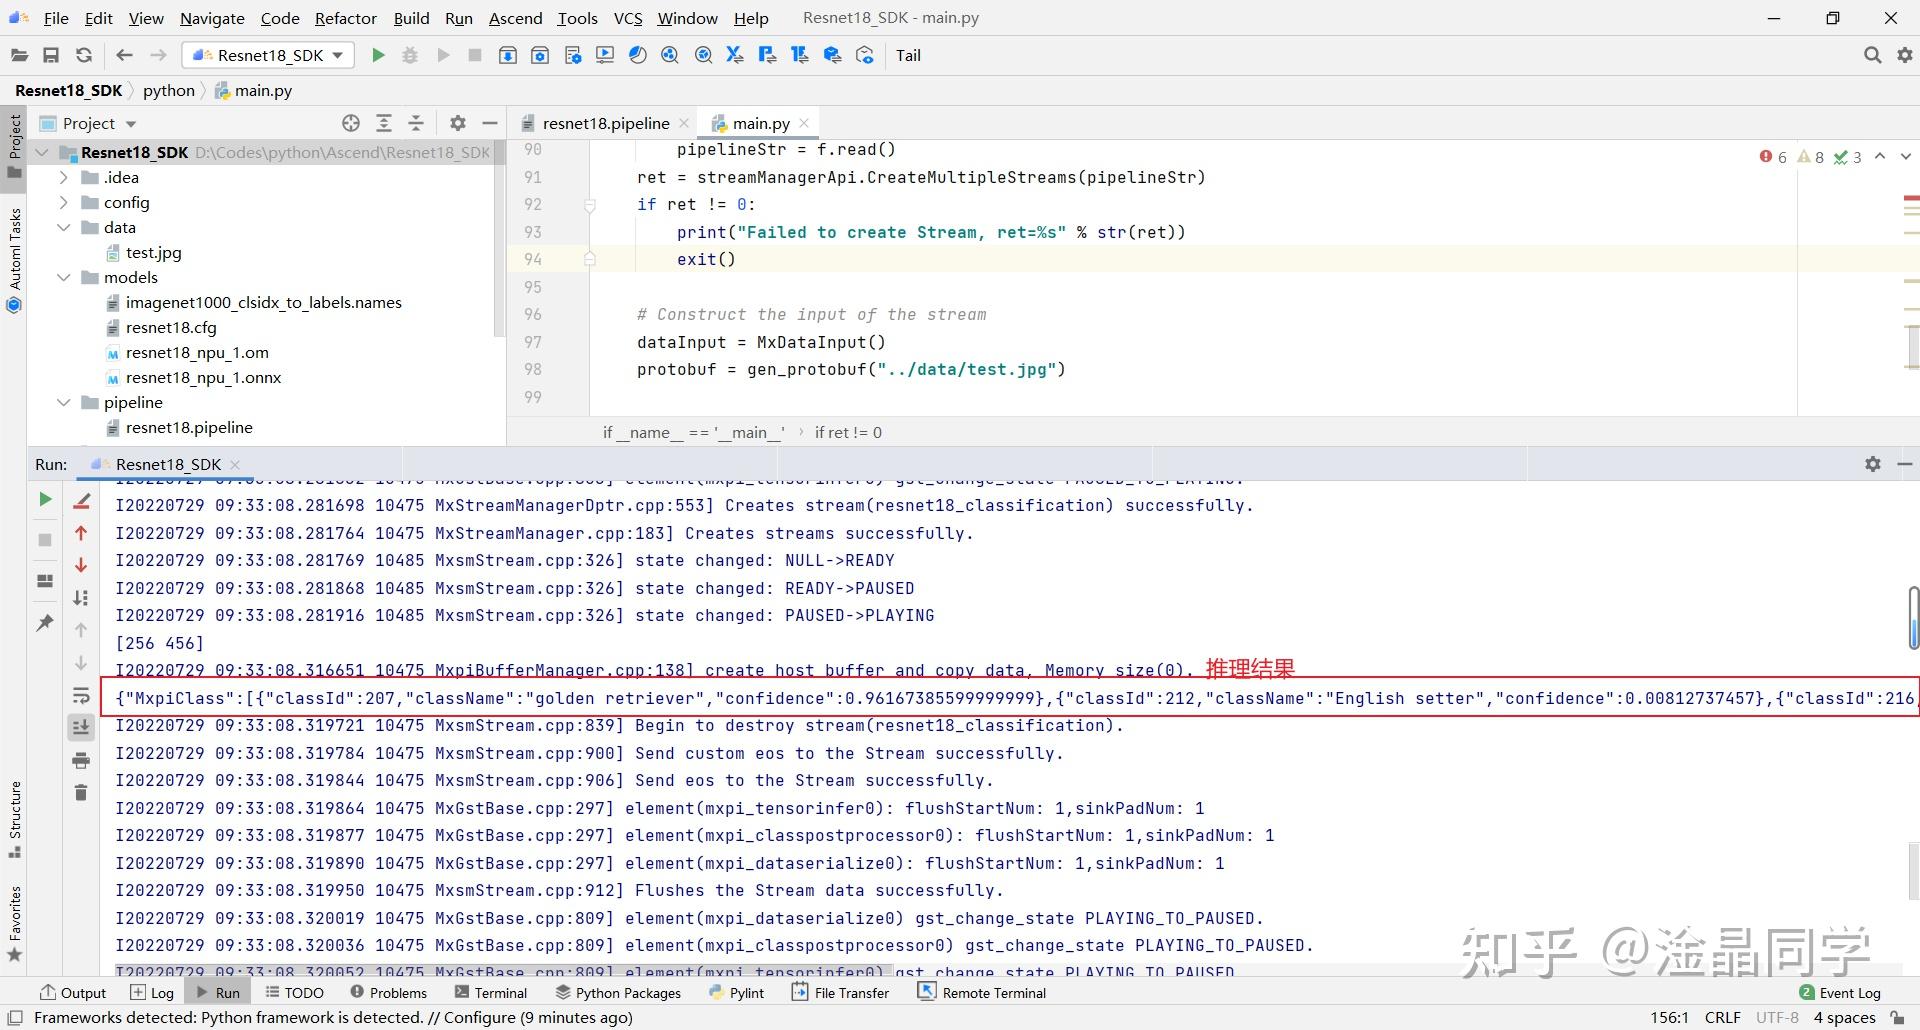1920x1030 pixels.
Task: Click the 'if ret != 0' breadcrumb
Action: (847, 432)
